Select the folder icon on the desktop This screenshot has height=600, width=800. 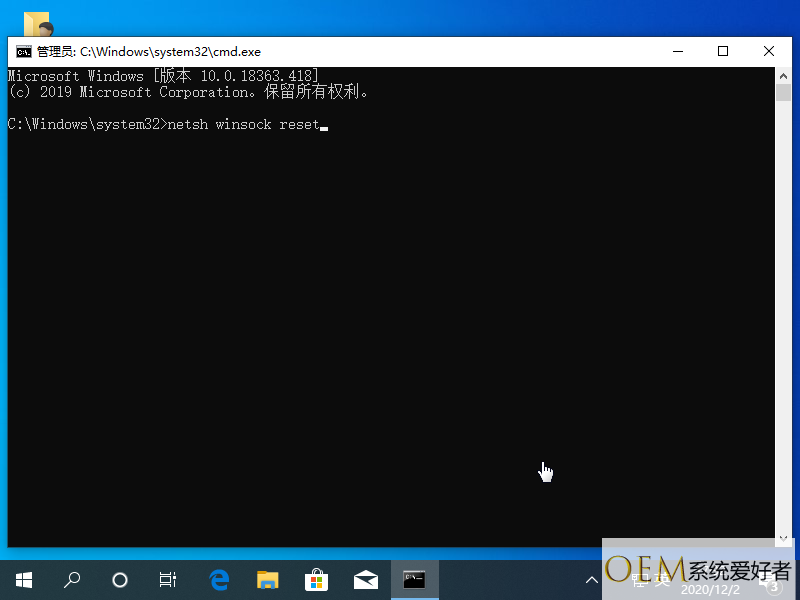pyautogui.click(x=38, y=24)
